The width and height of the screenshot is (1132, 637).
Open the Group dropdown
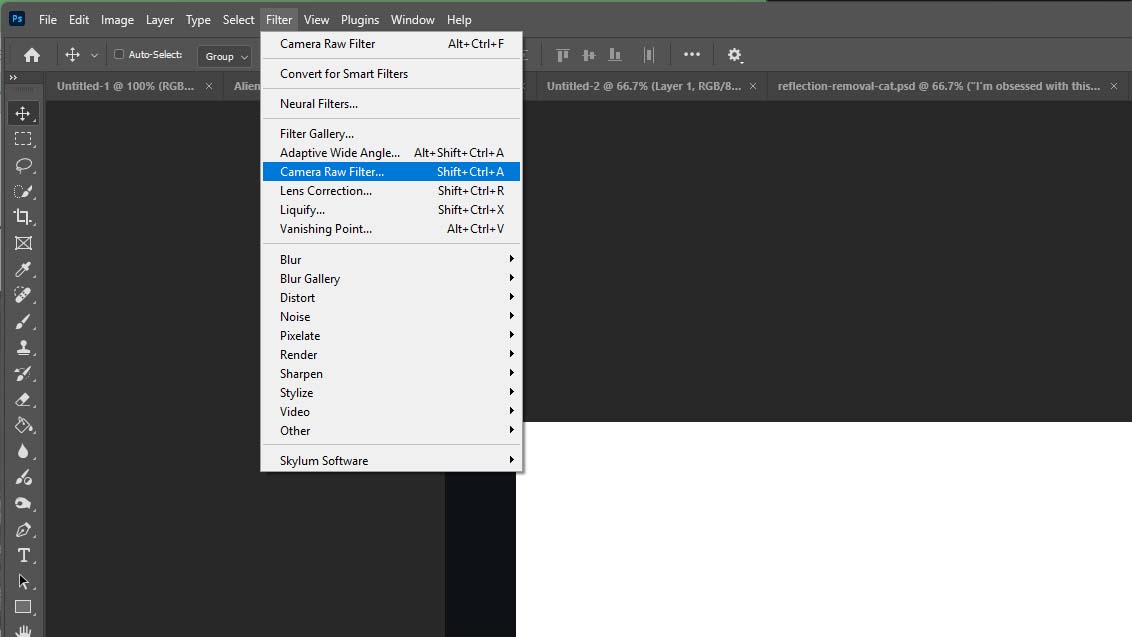225,56
